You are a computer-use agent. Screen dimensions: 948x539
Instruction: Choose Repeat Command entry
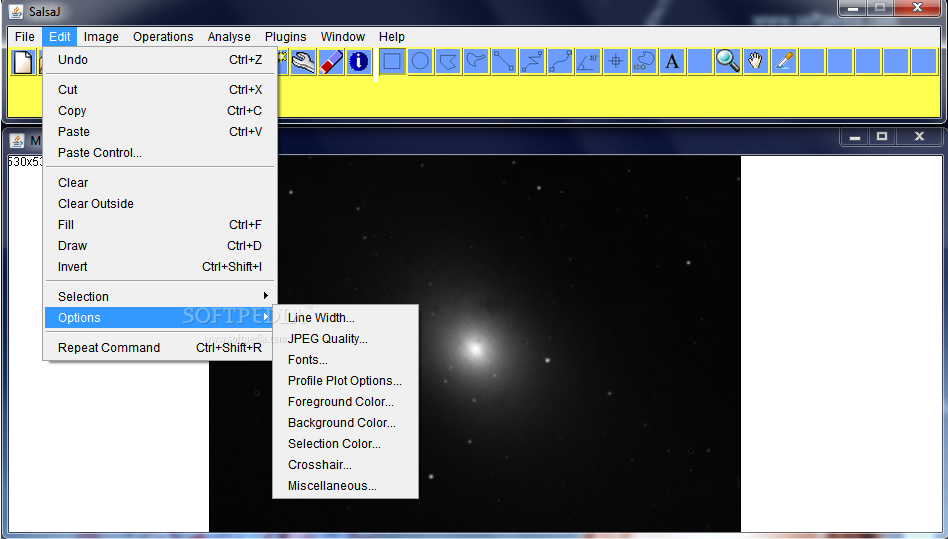tap(160, 347)
